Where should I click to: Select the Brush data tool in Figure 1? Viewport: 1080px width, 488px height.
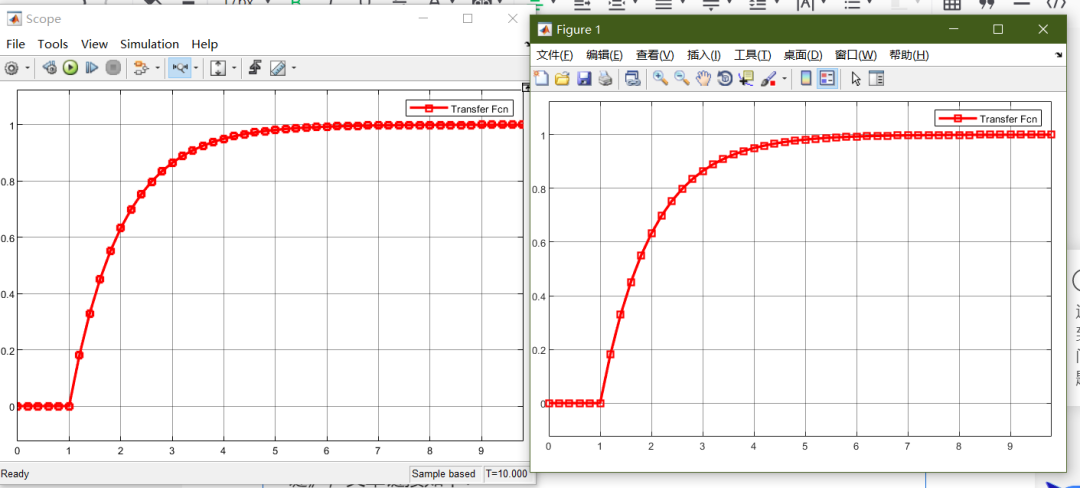769,78
